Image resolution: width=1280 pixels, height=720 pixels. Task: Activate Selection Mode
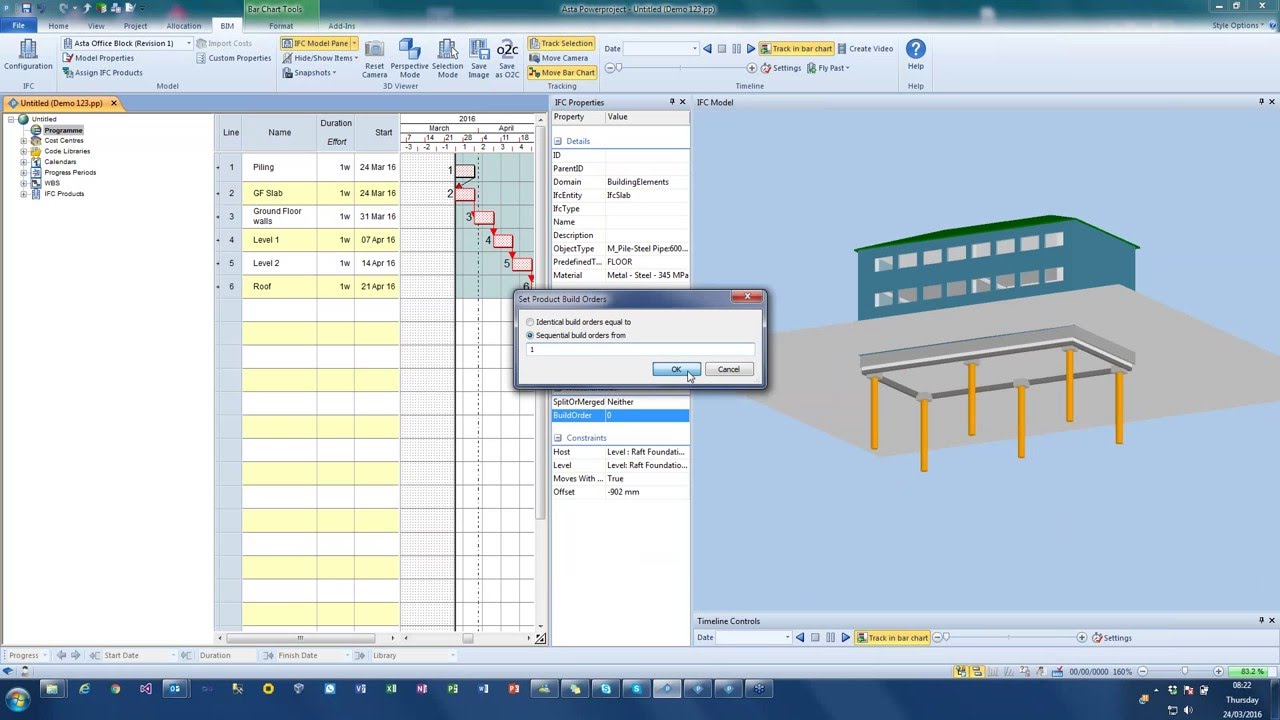[447, 58]
